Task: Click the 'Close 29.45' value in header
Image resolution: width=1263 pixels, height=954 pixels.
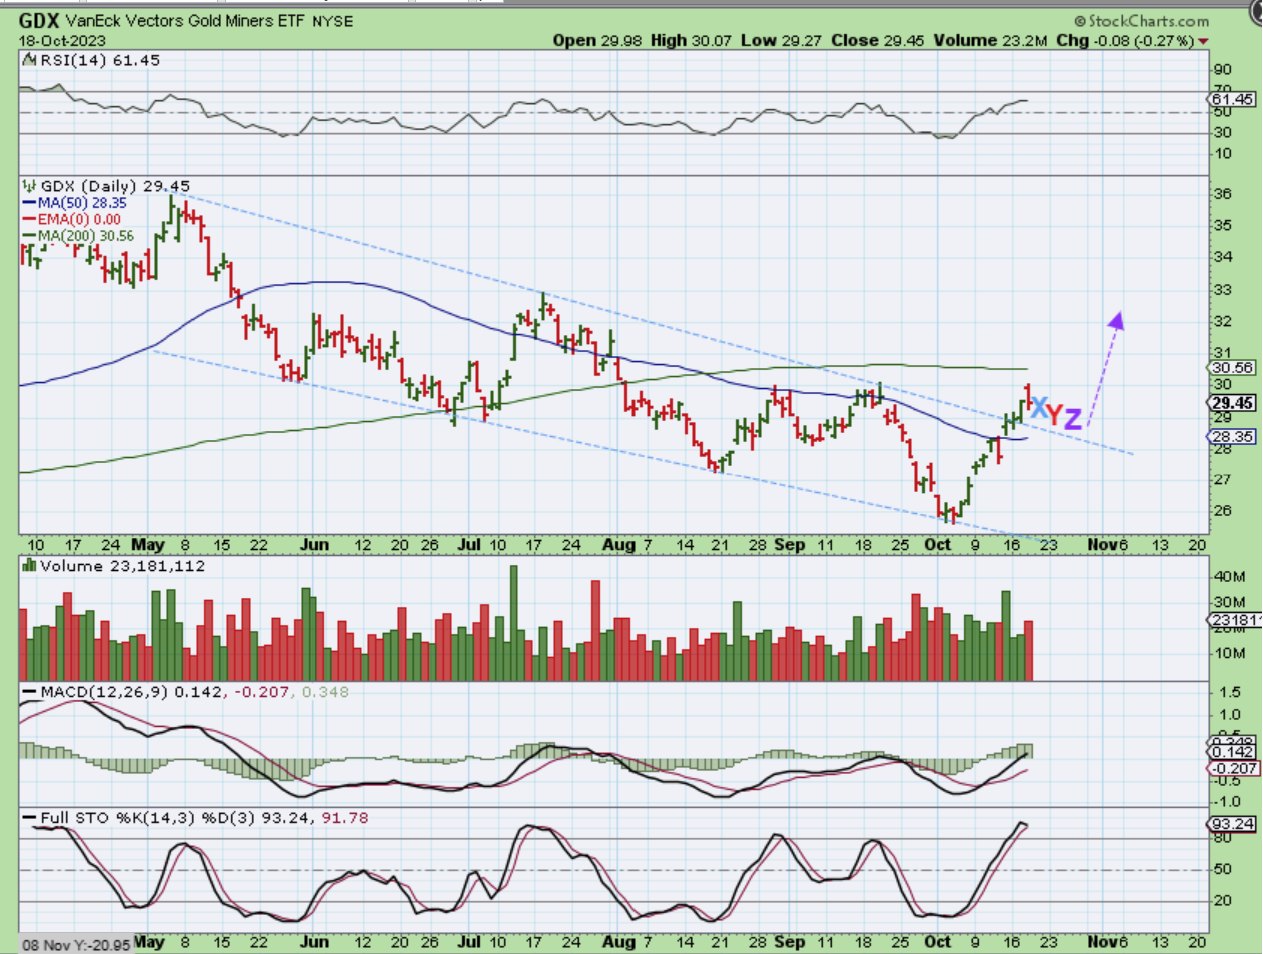Action: pyautogui.click(x=877, y=41)
